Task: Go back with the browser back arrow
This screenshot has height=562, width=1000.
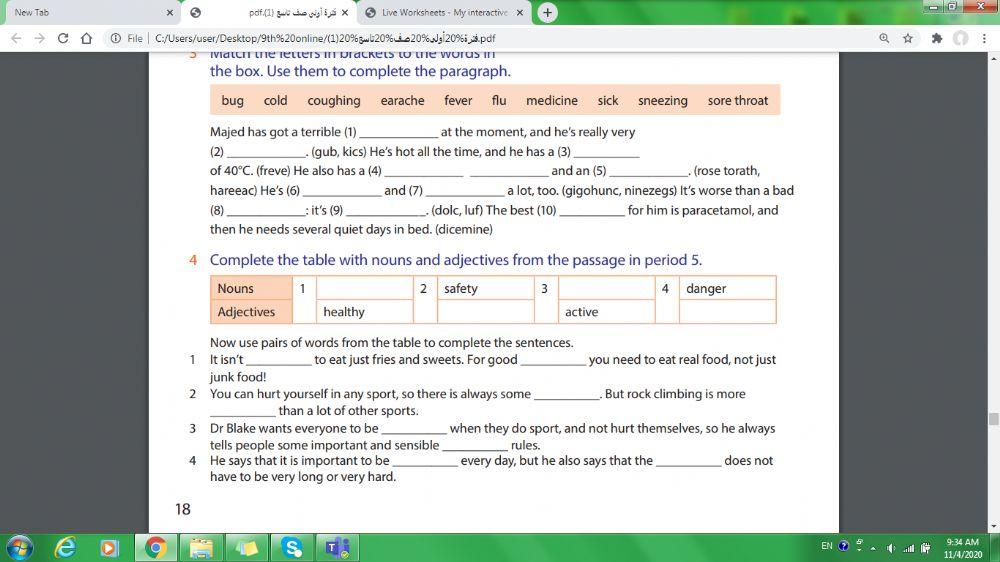Action: coord(17,38)
